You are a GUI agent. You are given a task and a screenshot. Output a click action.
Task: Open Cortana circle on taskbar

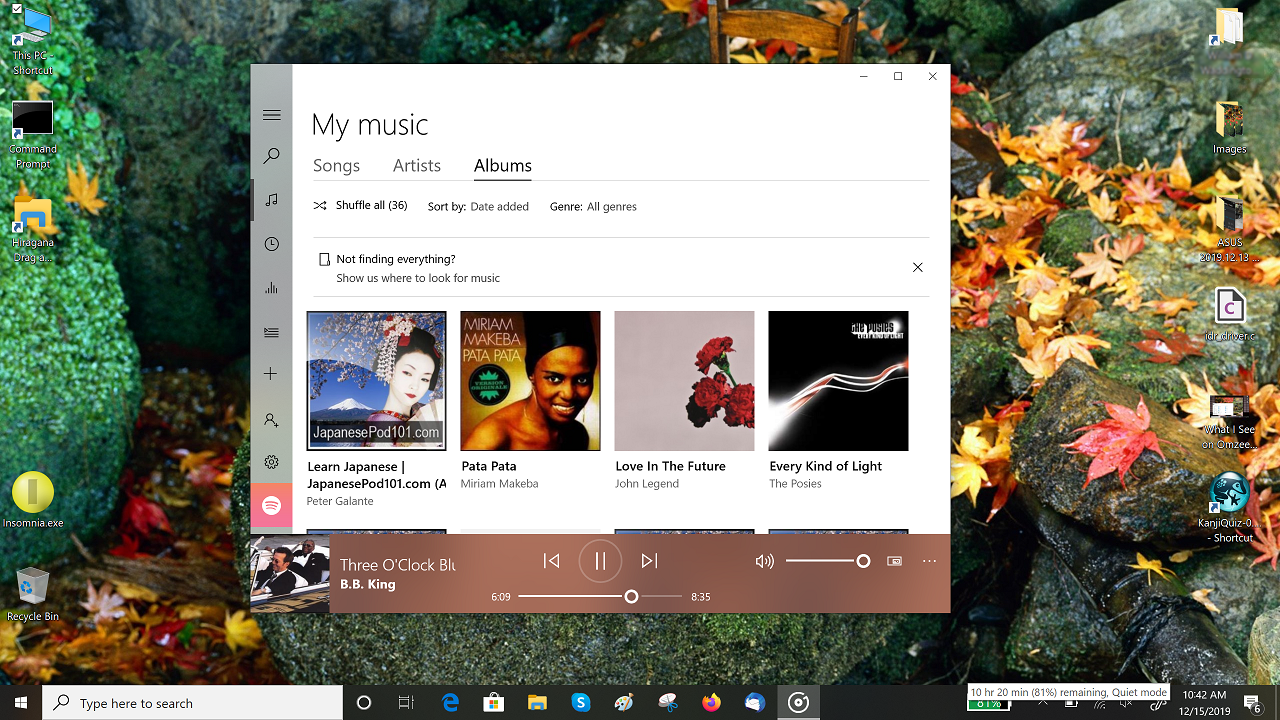[364, 703]
